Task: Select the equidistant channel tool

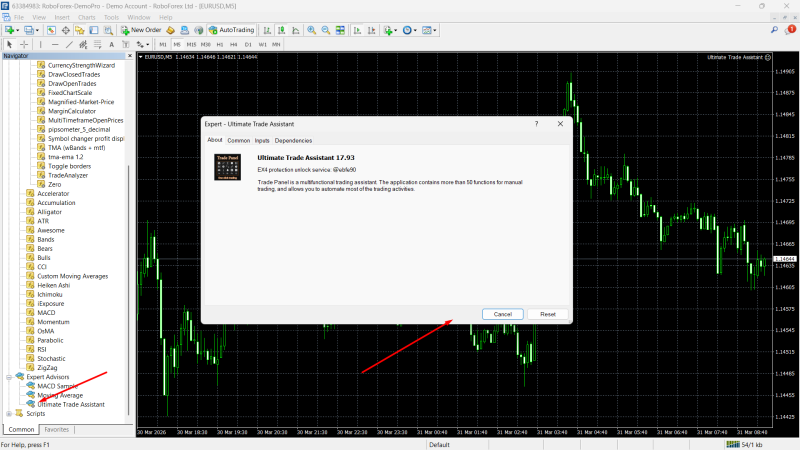Action: [x=83, y=44]
